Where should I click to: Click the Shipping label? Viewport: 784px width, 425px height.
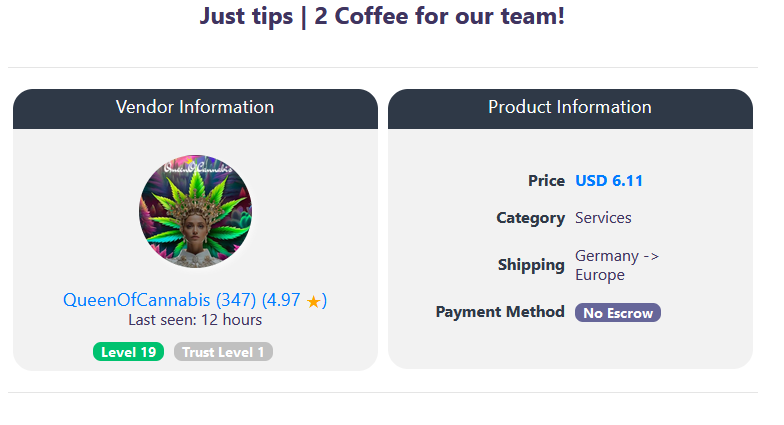click(531, 265)
